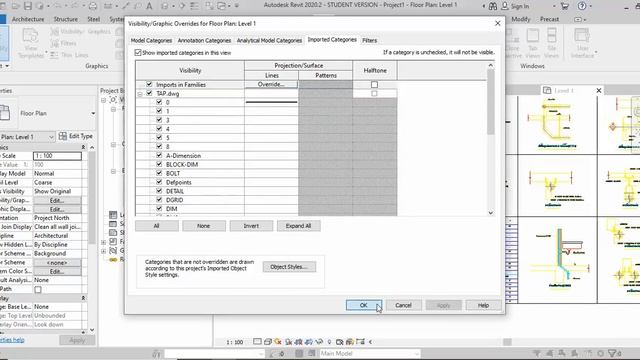Switch to the Analytical Model Categories tab
This screenshot has height=360, width=640.
point(269,40)
